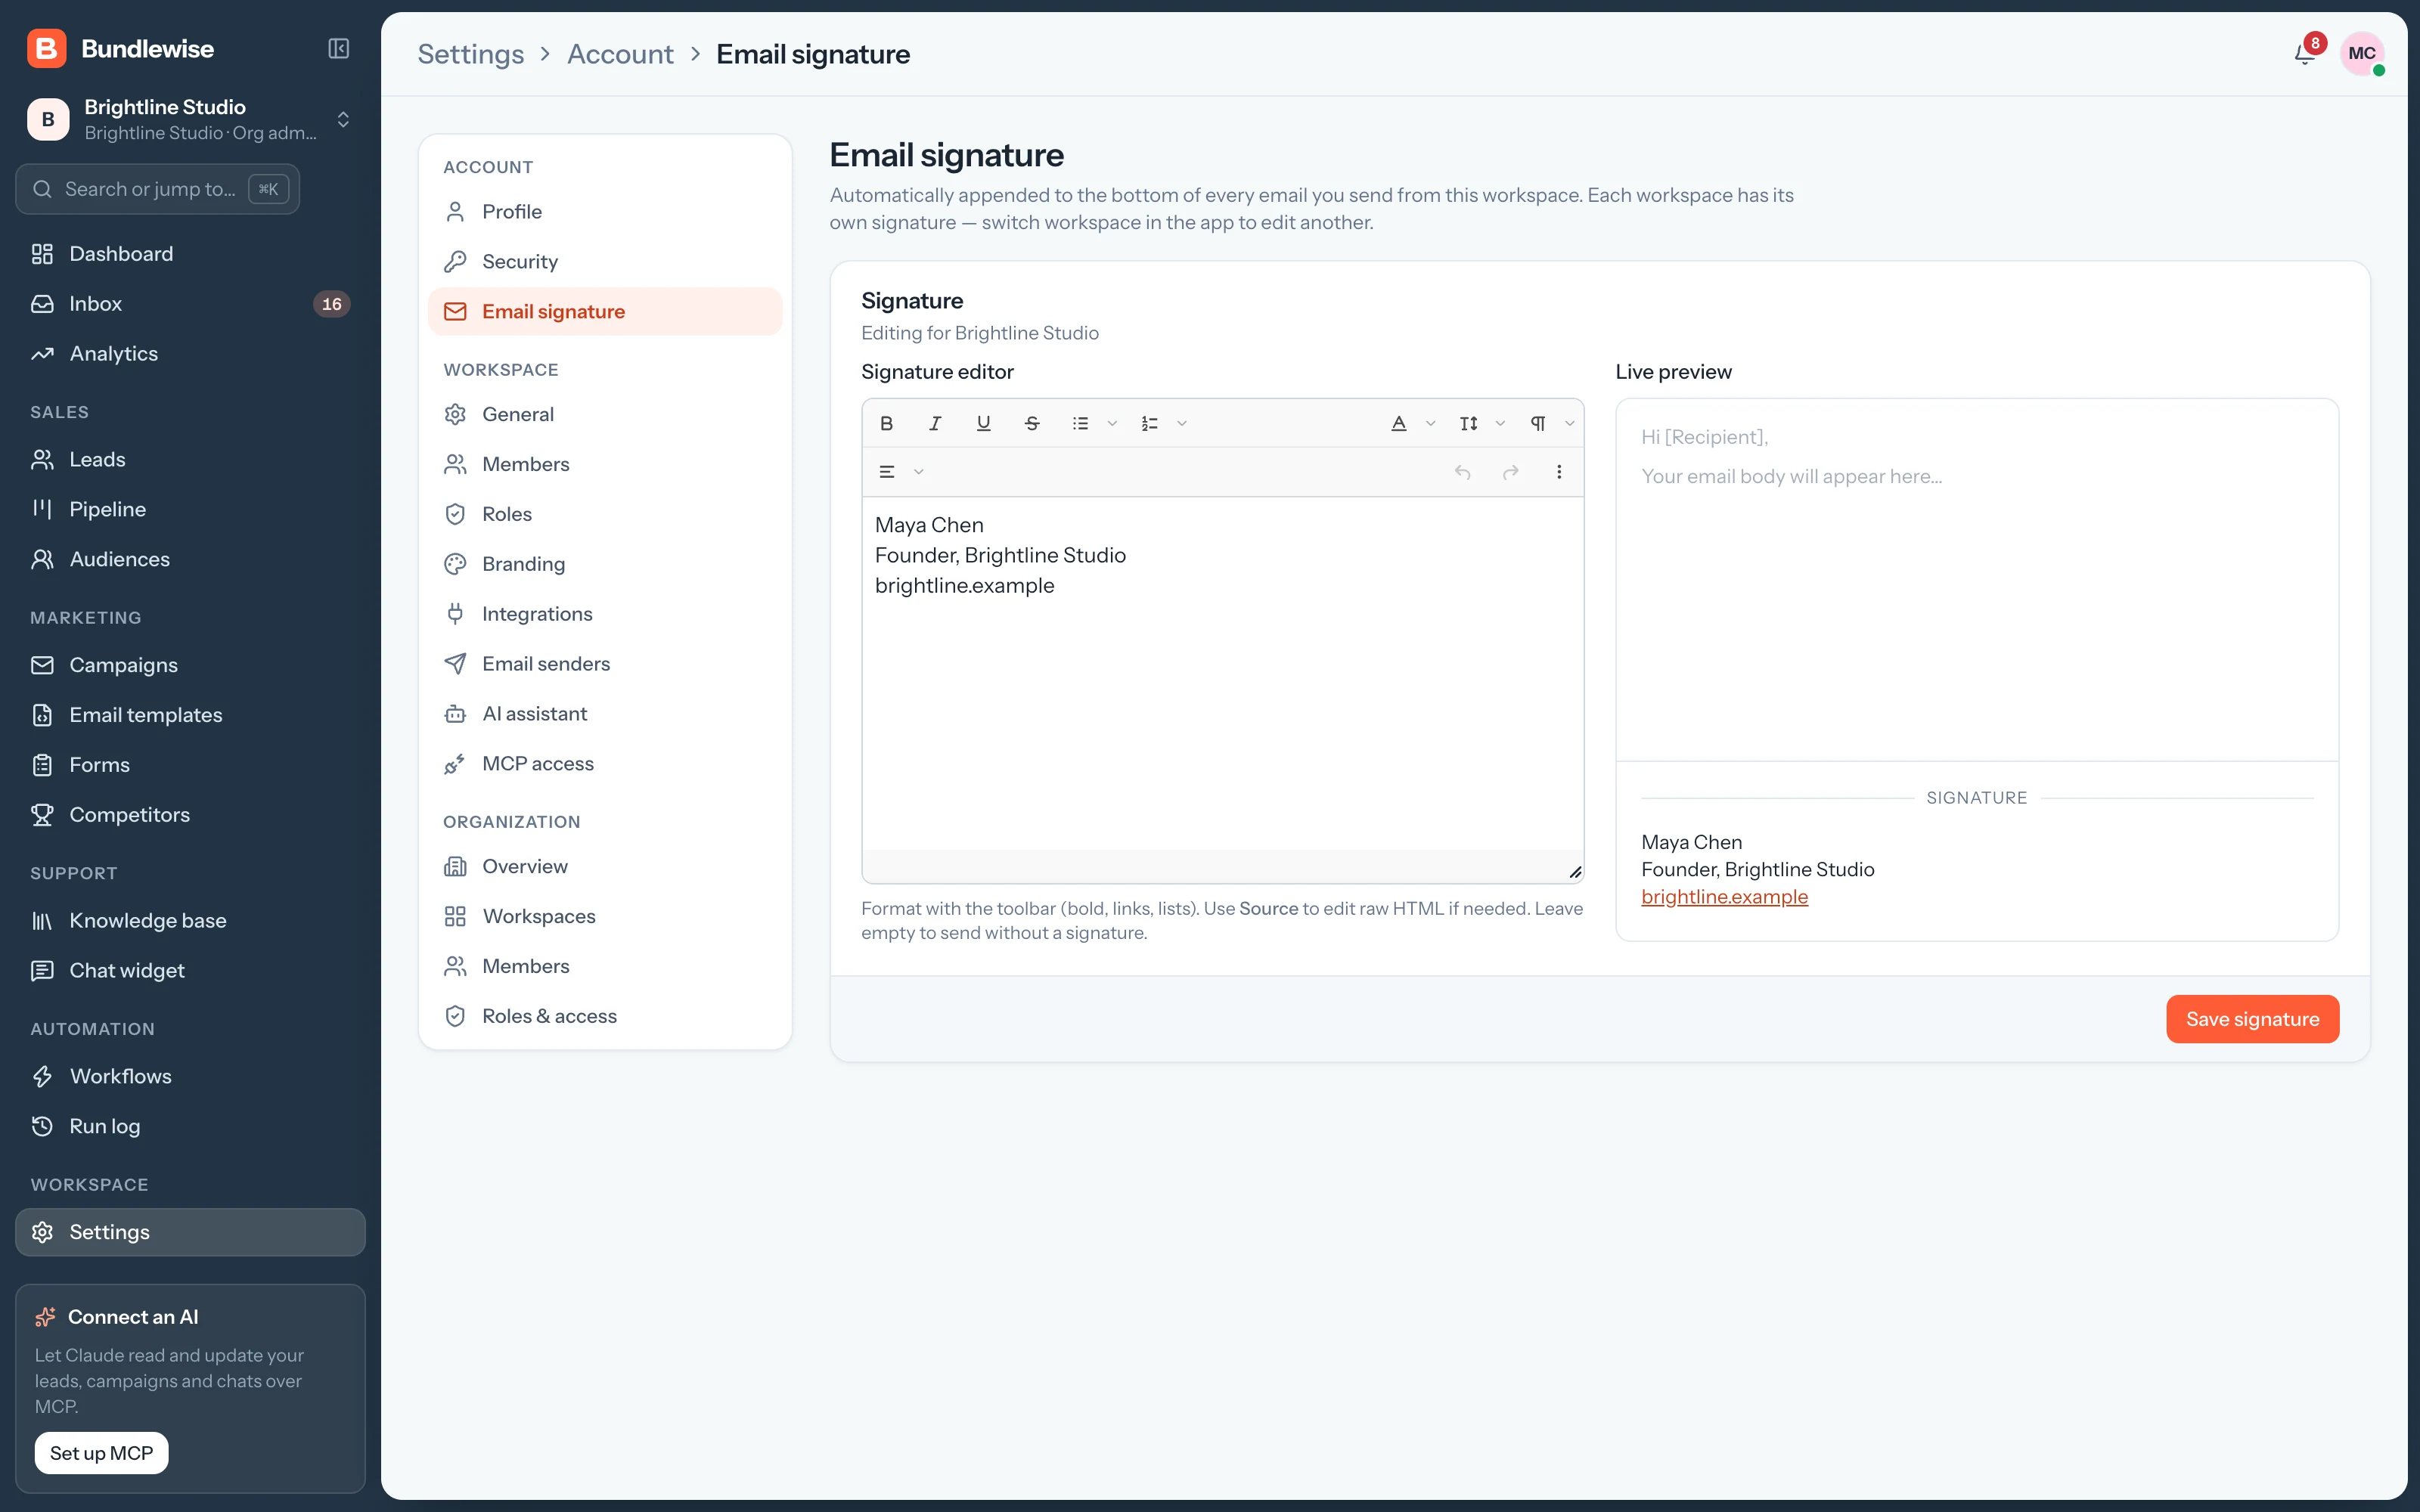Viewport: 2420px width, 1512px height.
Task: Focus the Search or jump to field
Action: pos(158,189)
